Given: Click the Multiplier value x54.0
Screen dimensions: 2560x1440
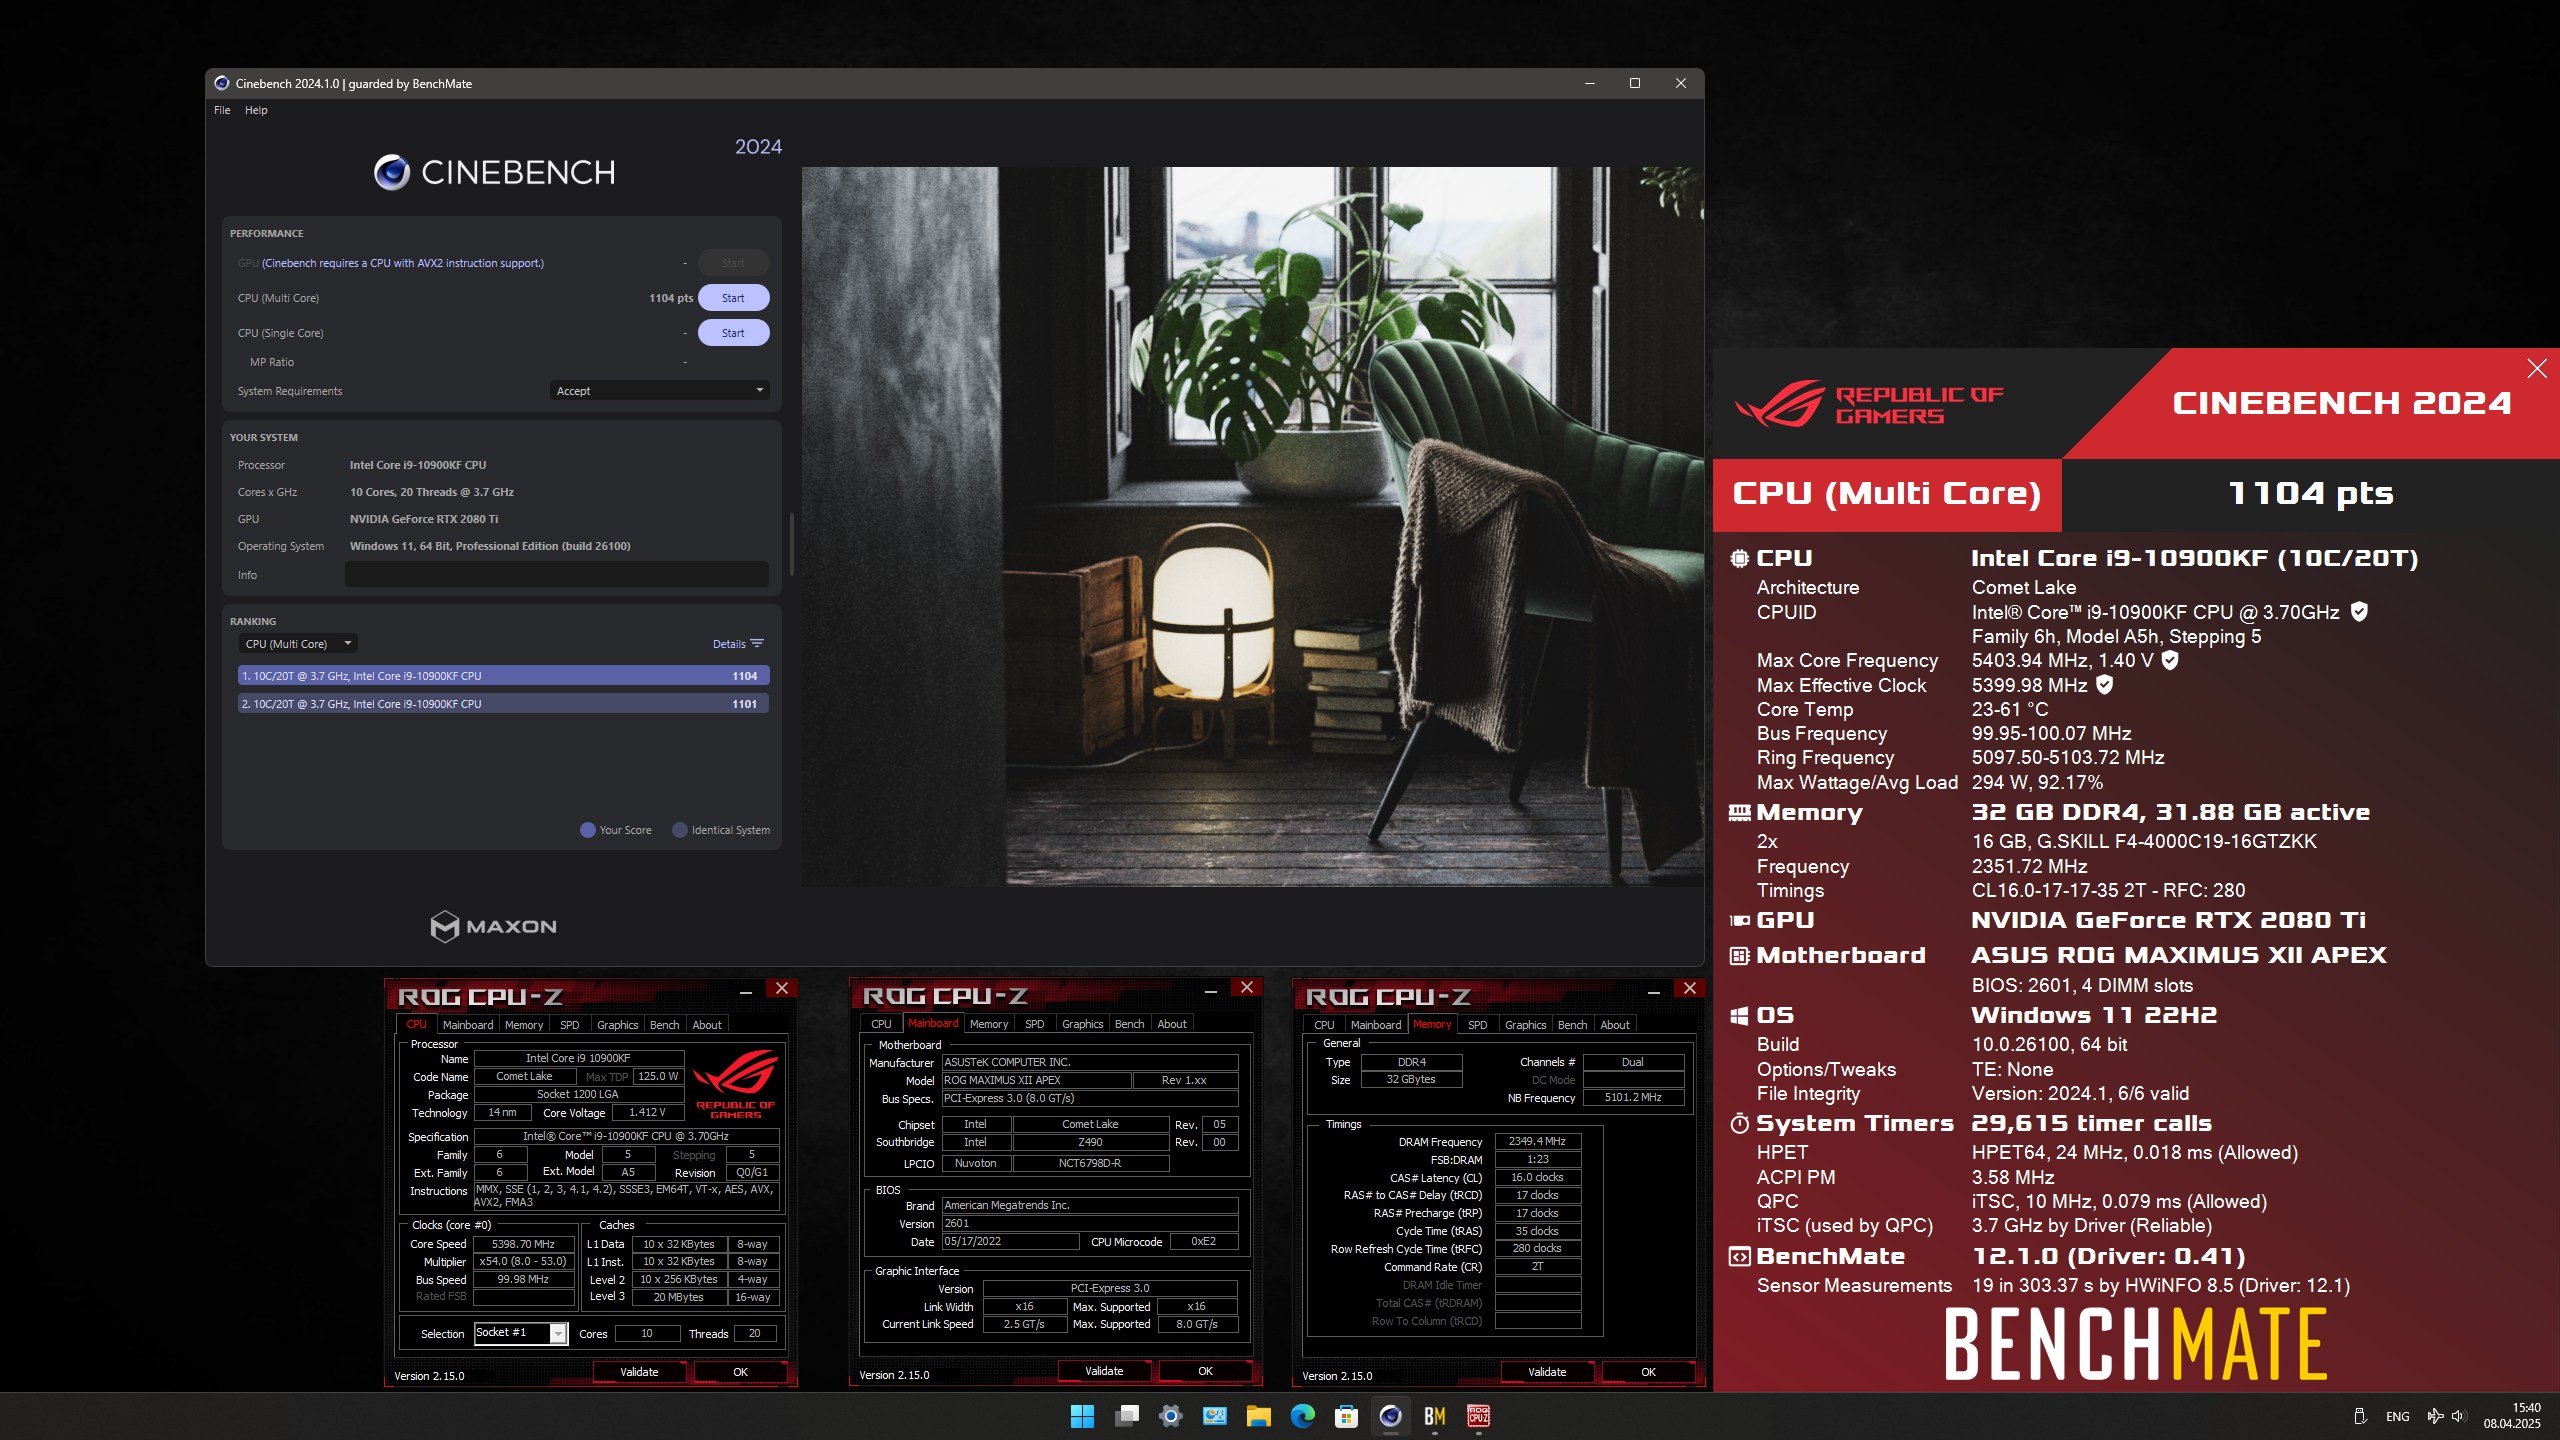Looking at the screenshot, I should click(524, 1262).
